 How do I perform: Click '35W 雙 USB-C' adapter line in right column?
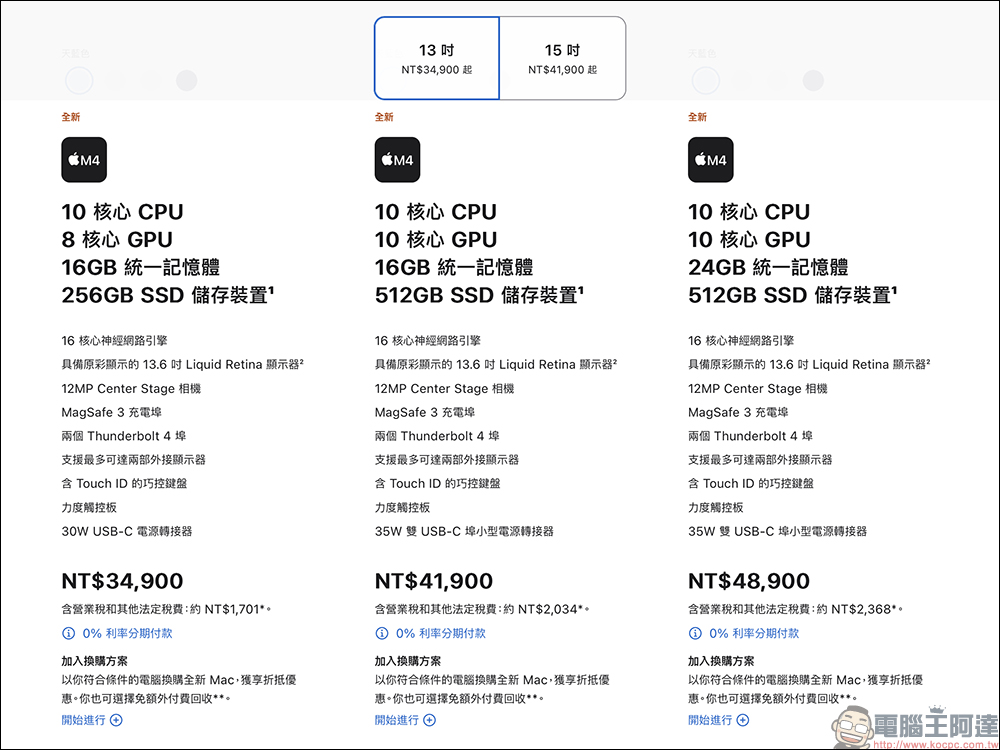[x=777, y=531]
